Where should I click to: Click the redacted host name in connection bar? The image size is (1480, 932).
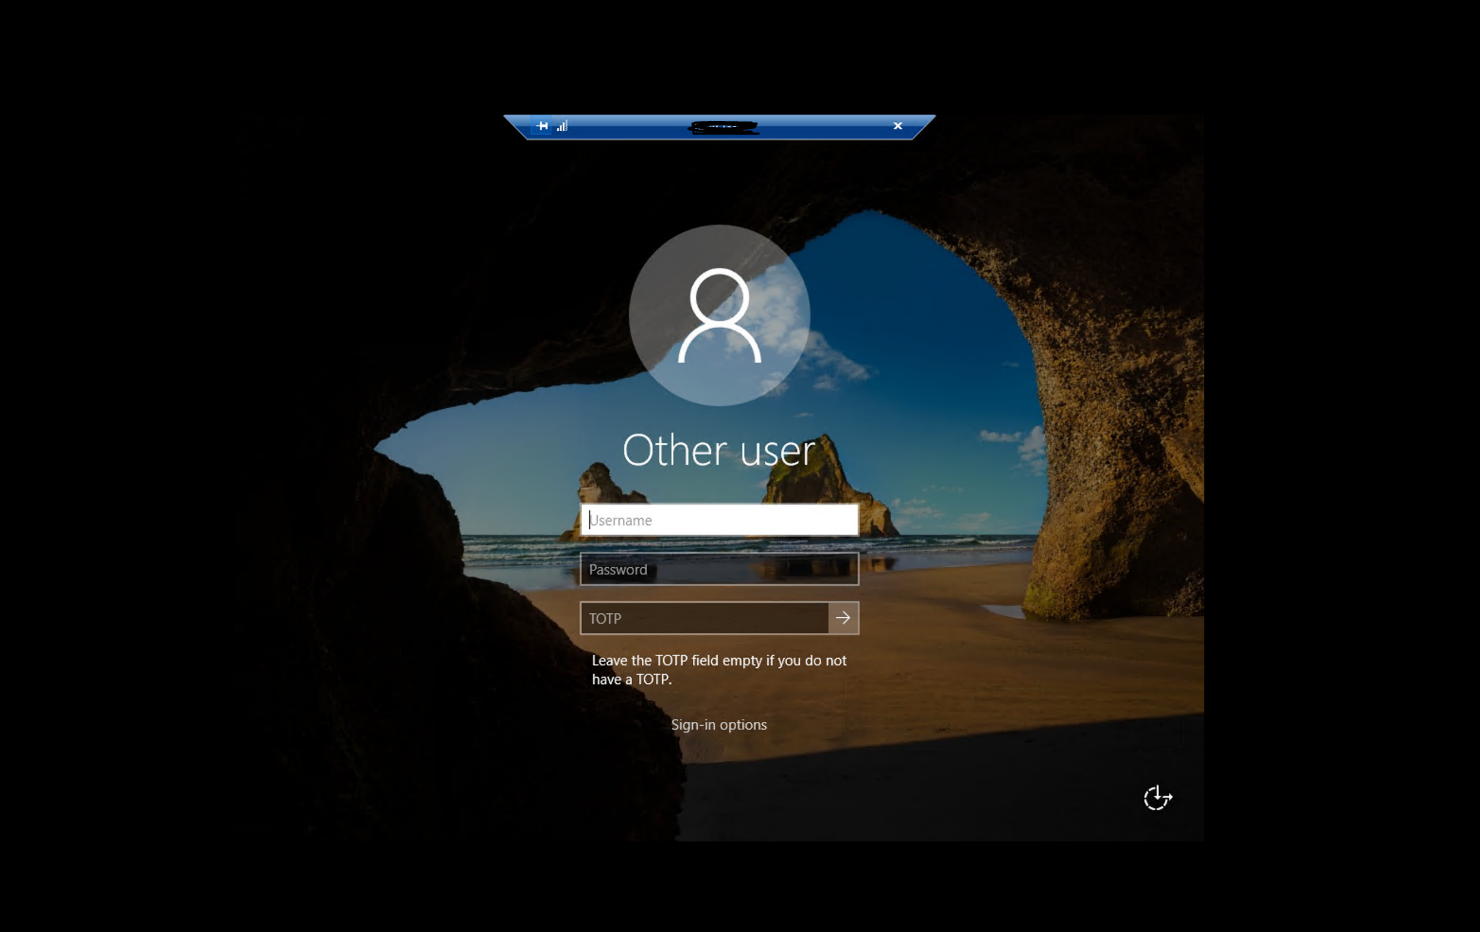tap(723, 127)
